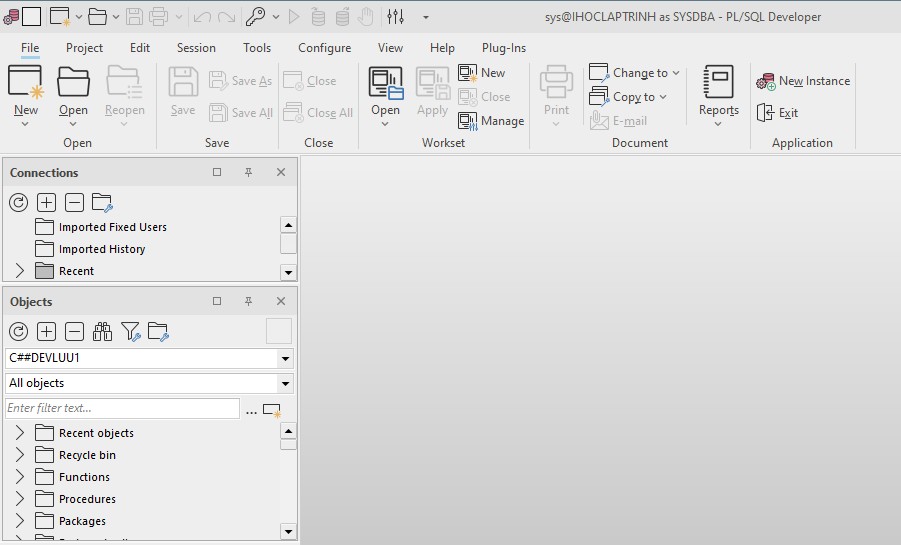901x545 pixels.
Task: Expand the Recycle bin folder
Action: pos(20,454)
